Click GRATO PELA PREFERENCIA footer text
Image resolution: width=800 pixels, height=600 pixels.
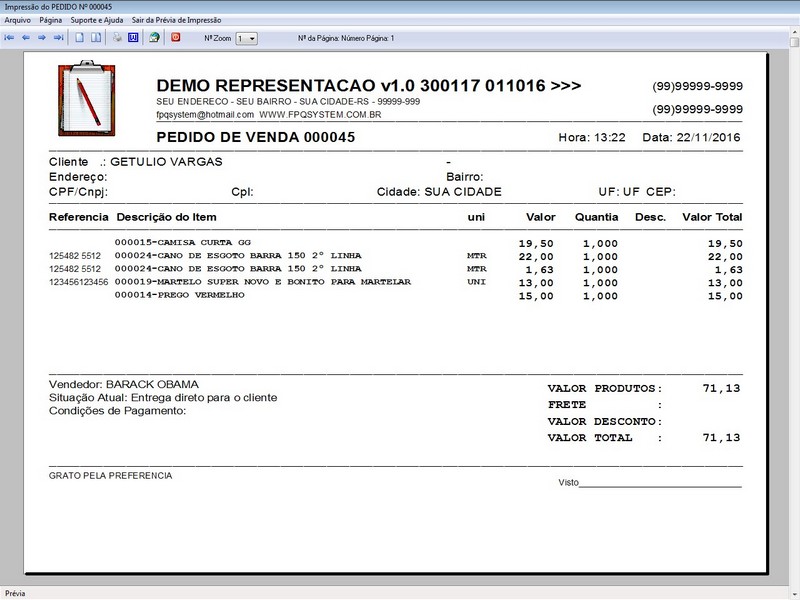click(111, 476)
